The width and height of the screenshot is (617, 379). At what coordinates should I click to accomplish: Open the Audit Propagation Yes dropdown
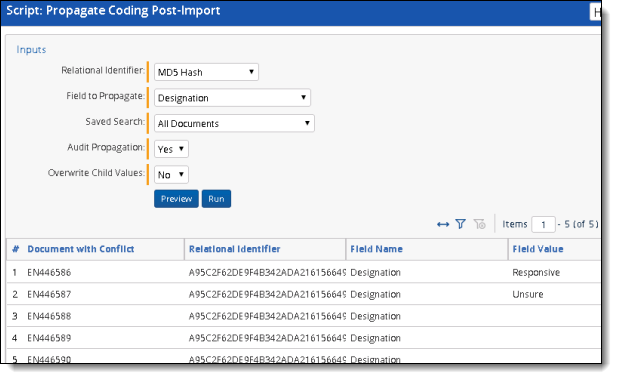point(171,149)
